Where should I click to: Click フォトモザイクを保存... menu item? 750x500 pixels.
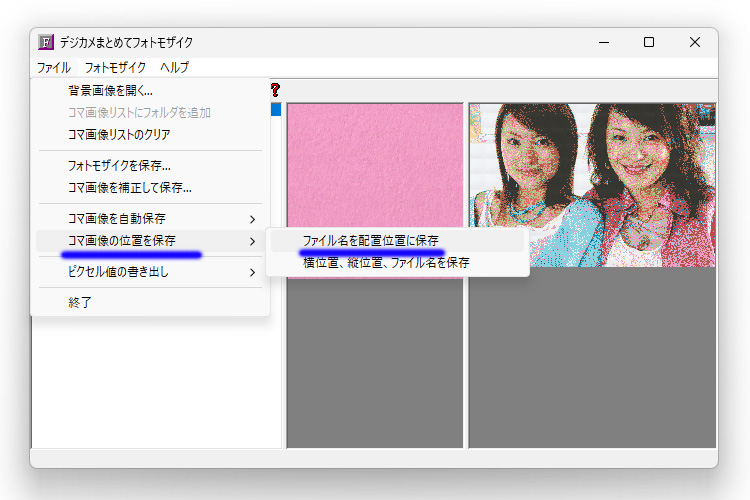point(118,166)
